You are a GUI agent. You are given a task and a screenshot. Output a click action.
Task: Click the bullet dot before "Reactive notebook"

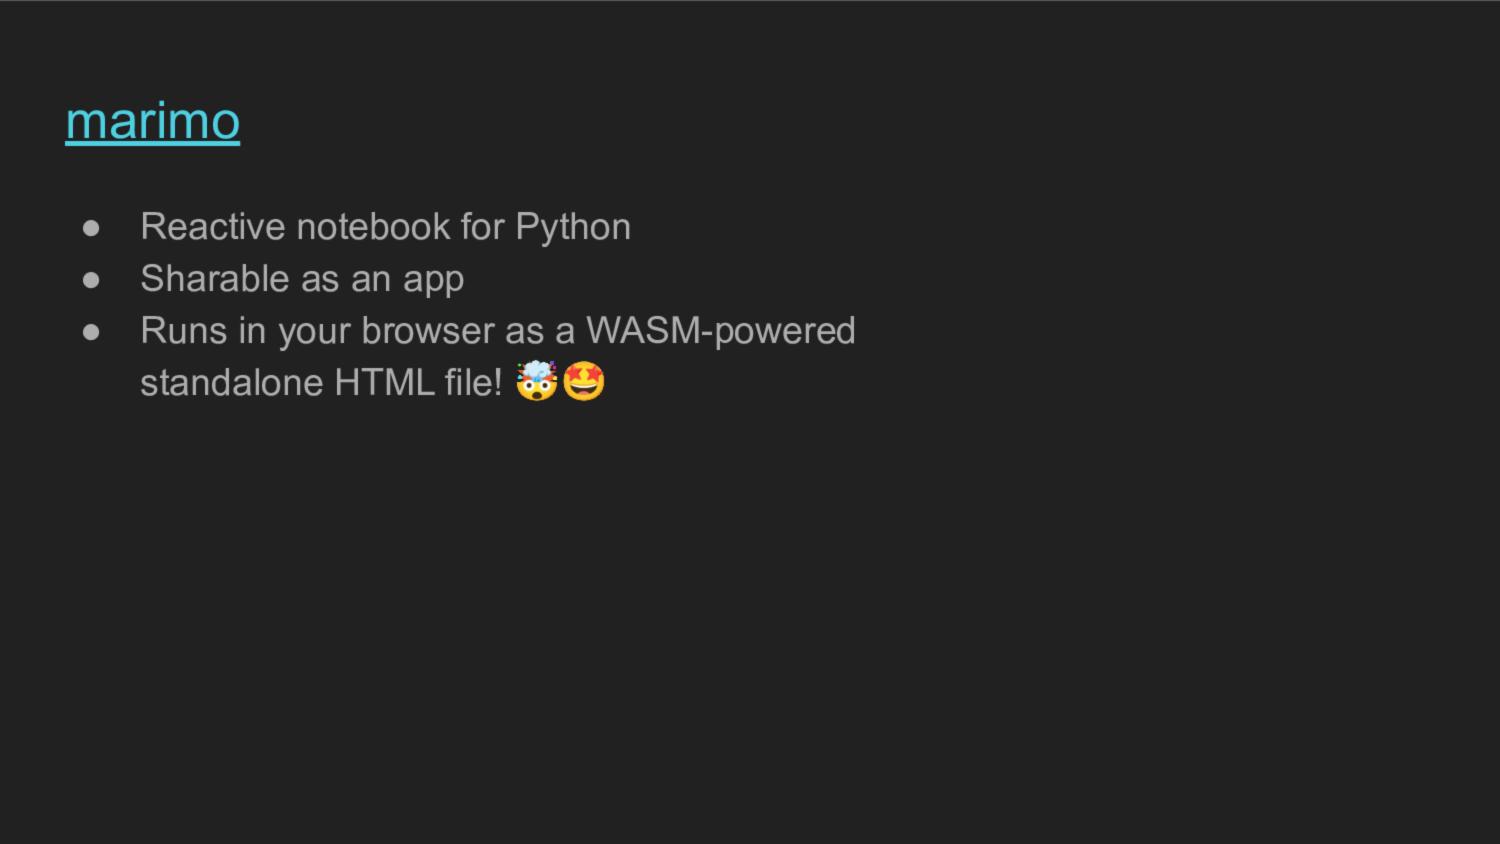coord(91,228)
